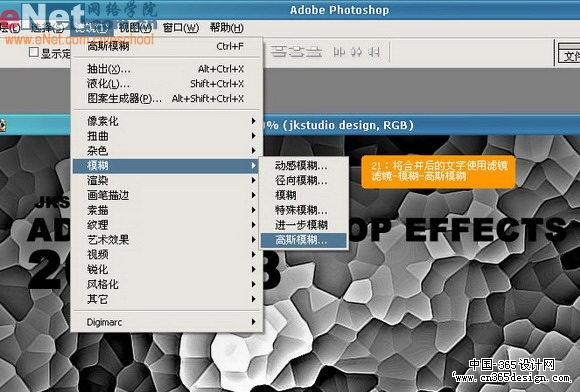Open the Digimarc filter submenu
Screen dimensions: 580x392
click(167, 322)
